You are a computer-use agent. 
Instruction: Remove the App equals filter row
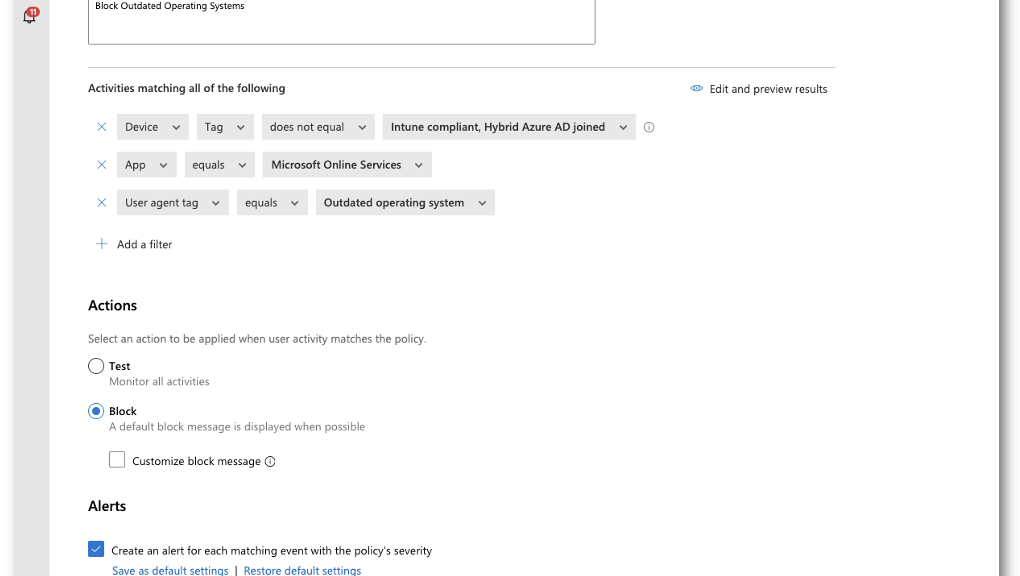point(101,165)
